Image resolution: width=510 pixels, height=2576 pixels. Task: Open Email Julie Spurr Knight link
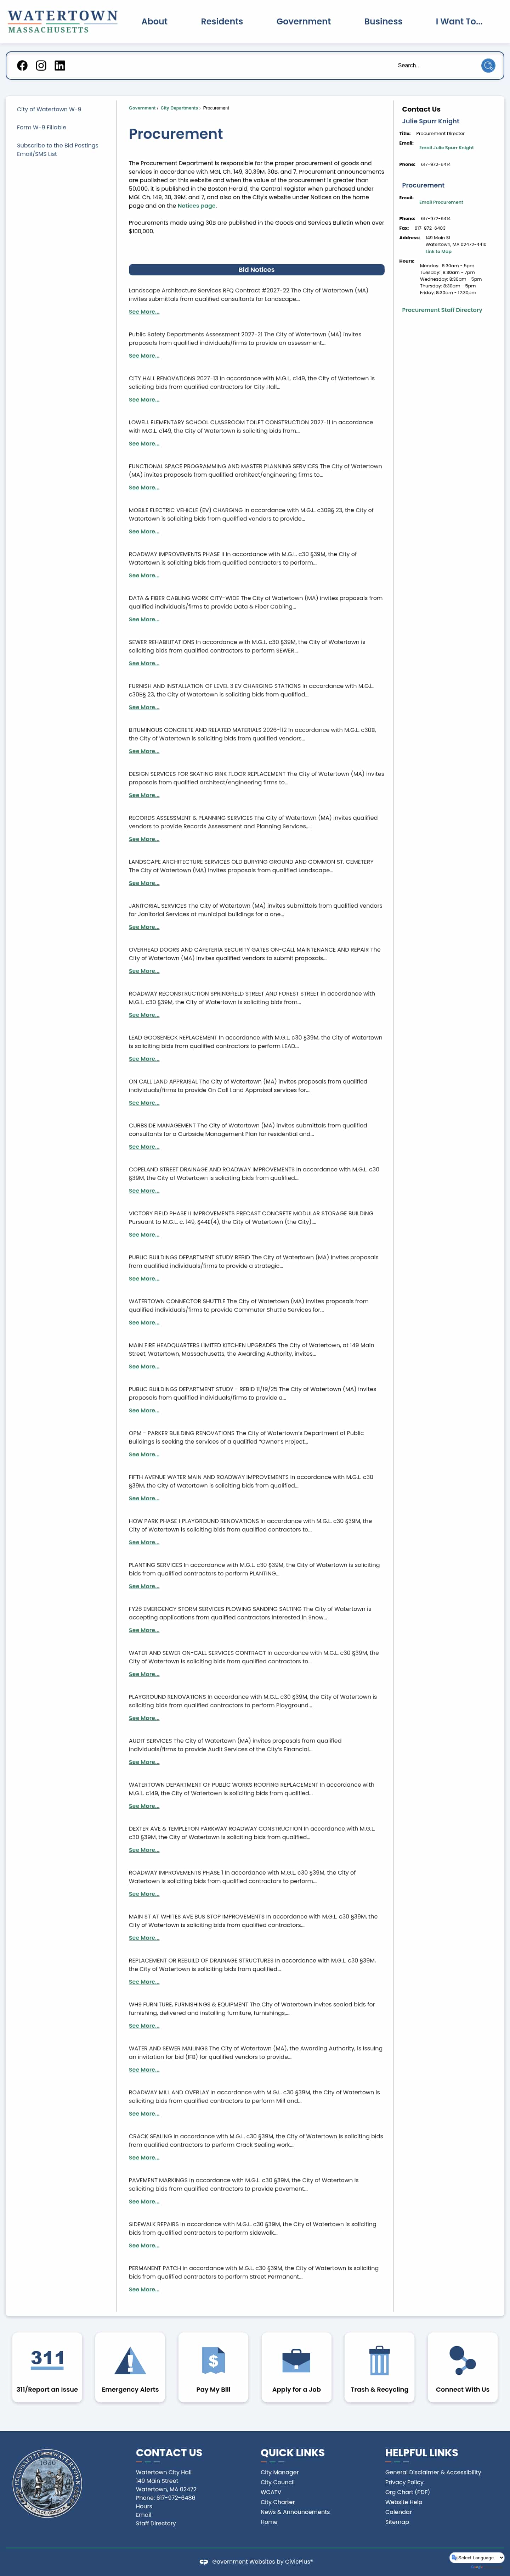446,148
